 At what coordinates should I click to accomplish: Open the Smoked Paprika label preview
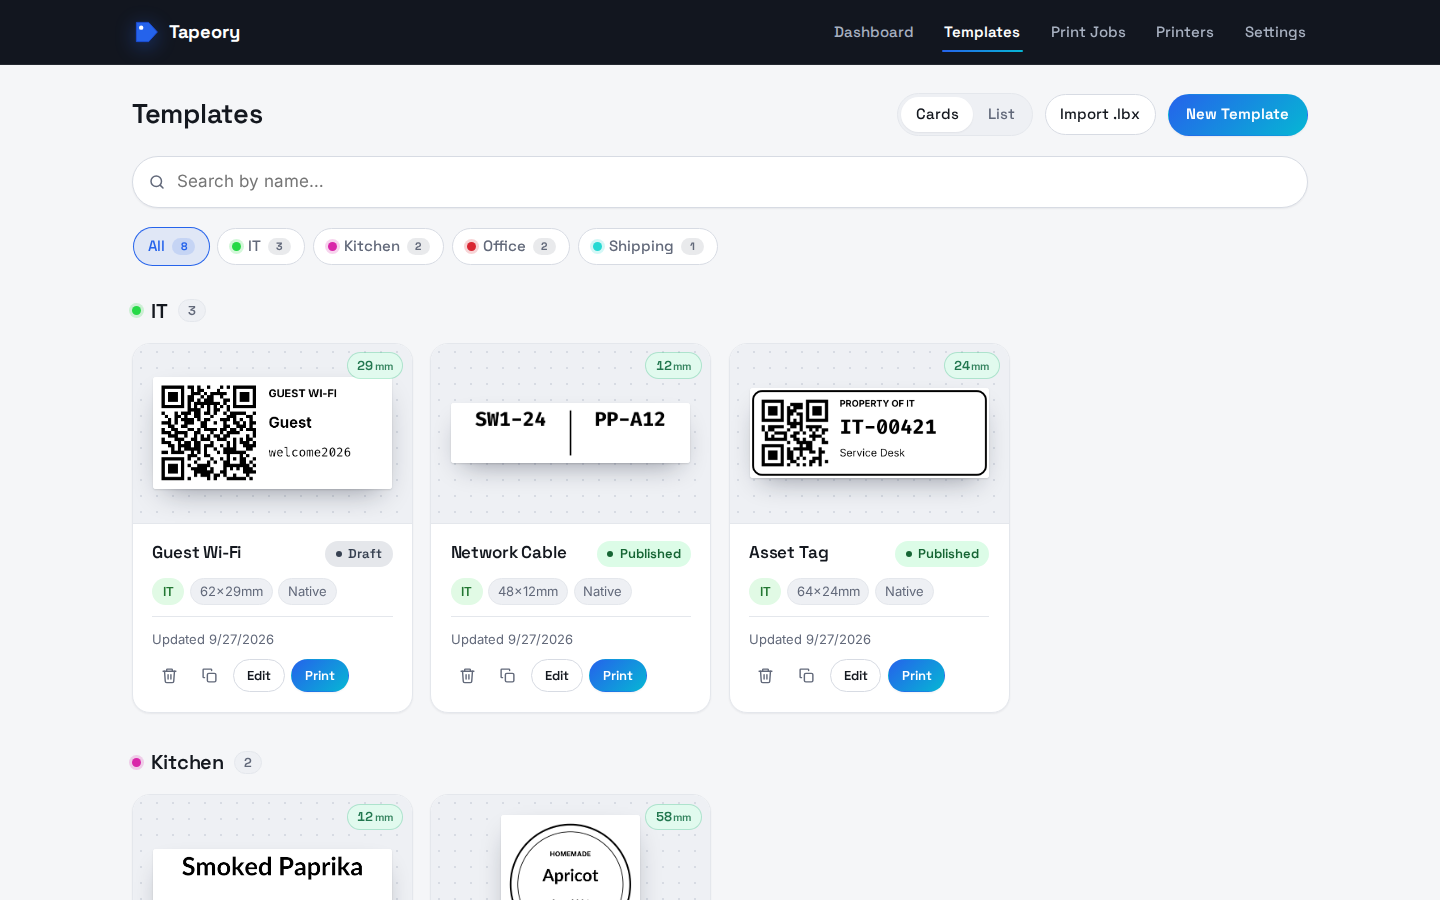pos(272,874)
